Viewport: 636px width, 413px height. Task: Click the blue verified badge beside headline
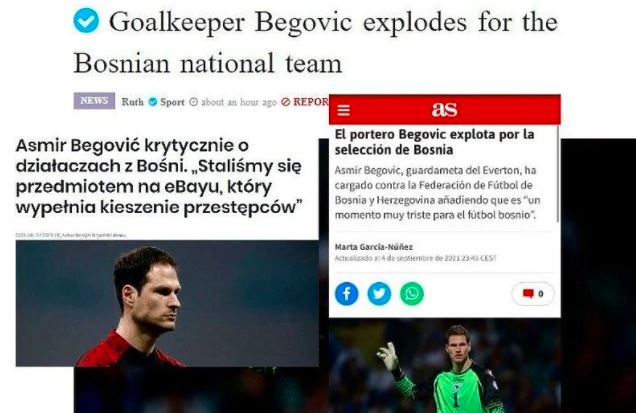pyautogui.click(x=86, y=20)
